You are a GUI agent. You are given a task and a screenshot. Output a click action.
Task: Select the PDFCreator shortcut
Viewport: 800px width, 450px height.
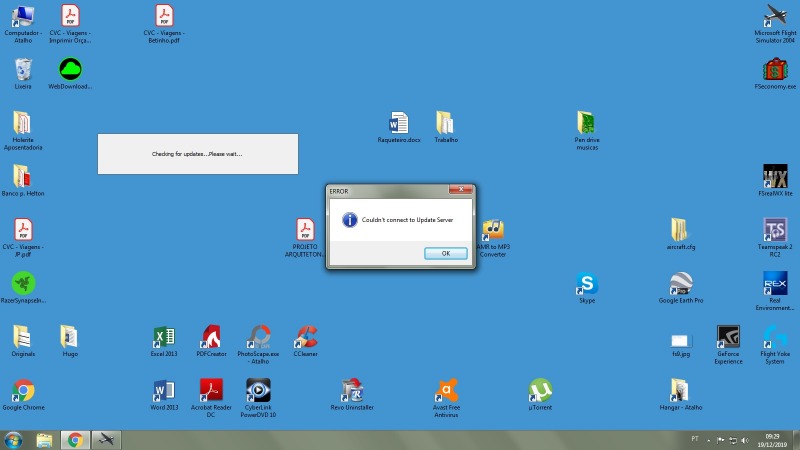(x=211, y=341)
